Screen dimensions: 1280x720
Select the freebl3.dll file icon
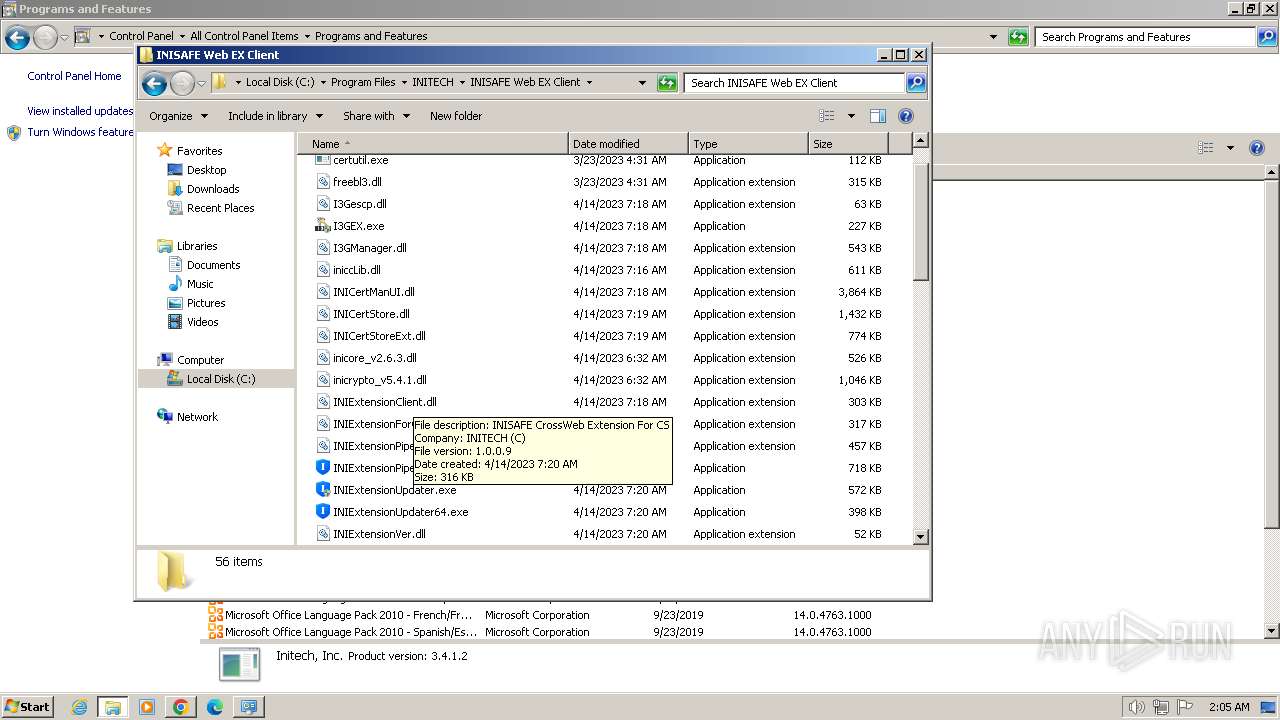pos(322,182)
